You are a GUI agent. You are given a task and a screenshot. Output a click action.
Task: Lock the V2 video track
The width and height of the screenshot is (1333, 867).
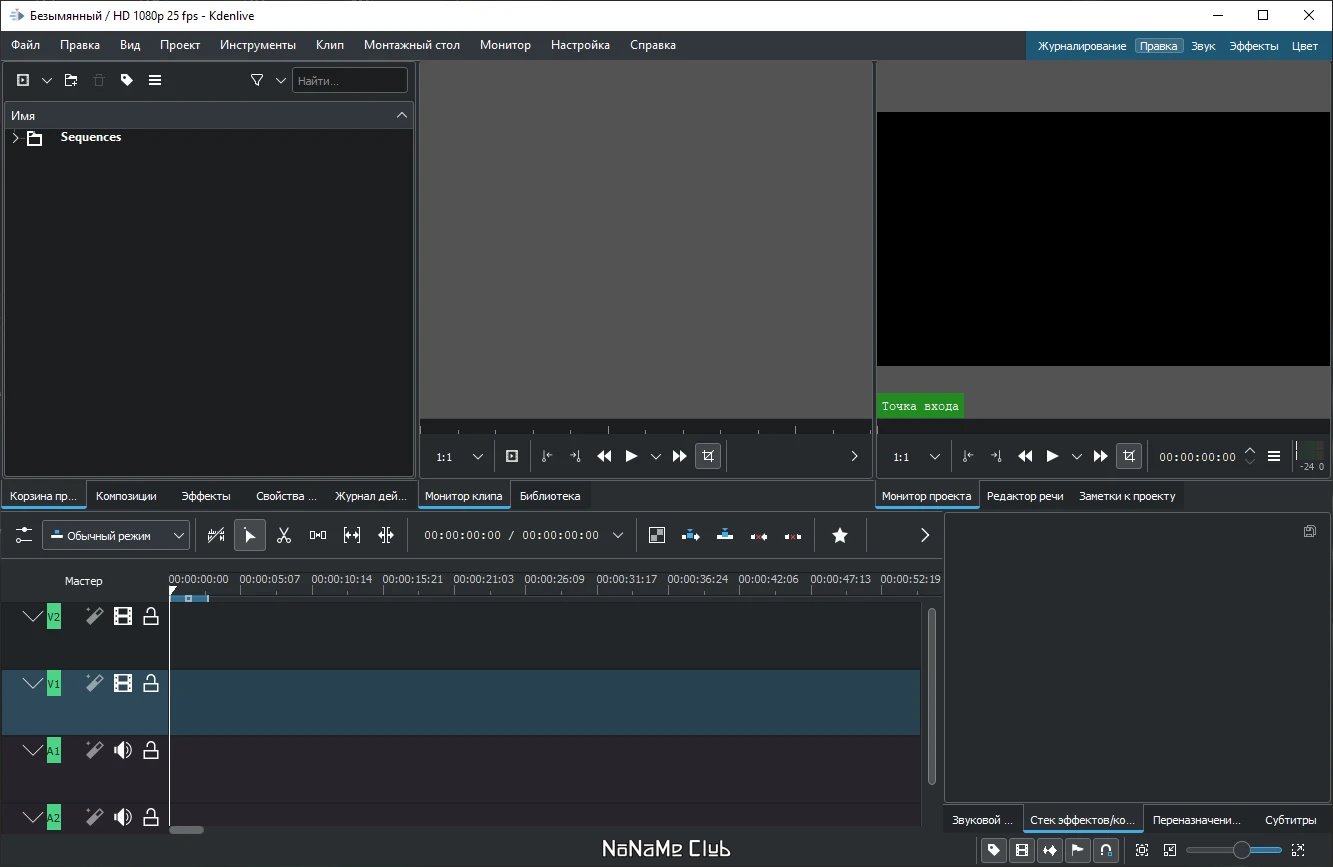click(151, 617)
